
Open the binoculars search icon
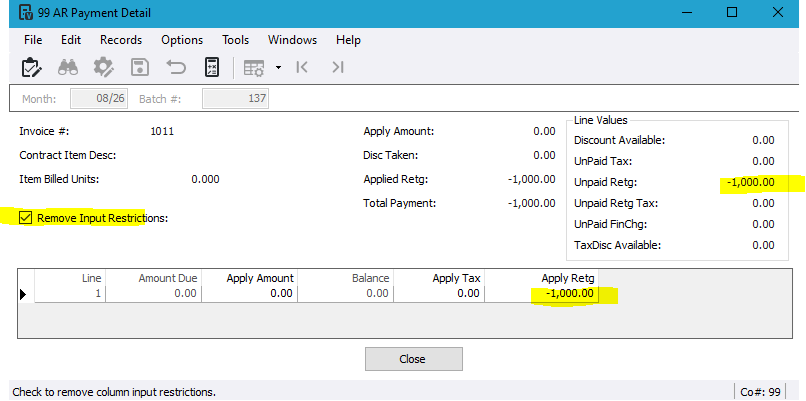pyautogui.click(x=67, y=67)
